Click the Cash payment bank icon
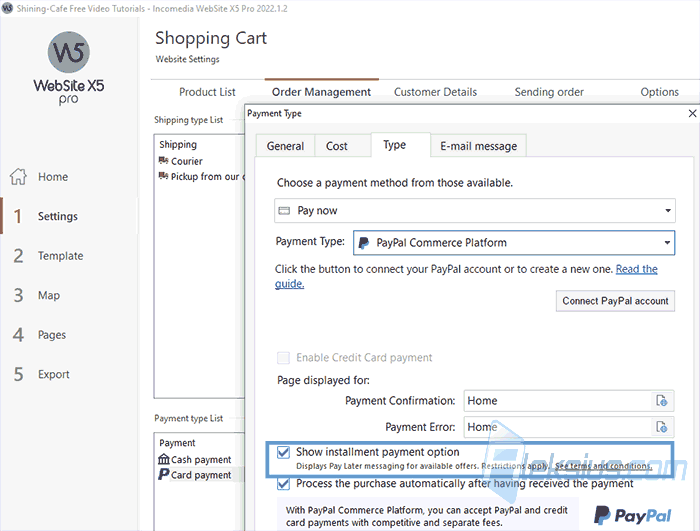 click(164, 459)
